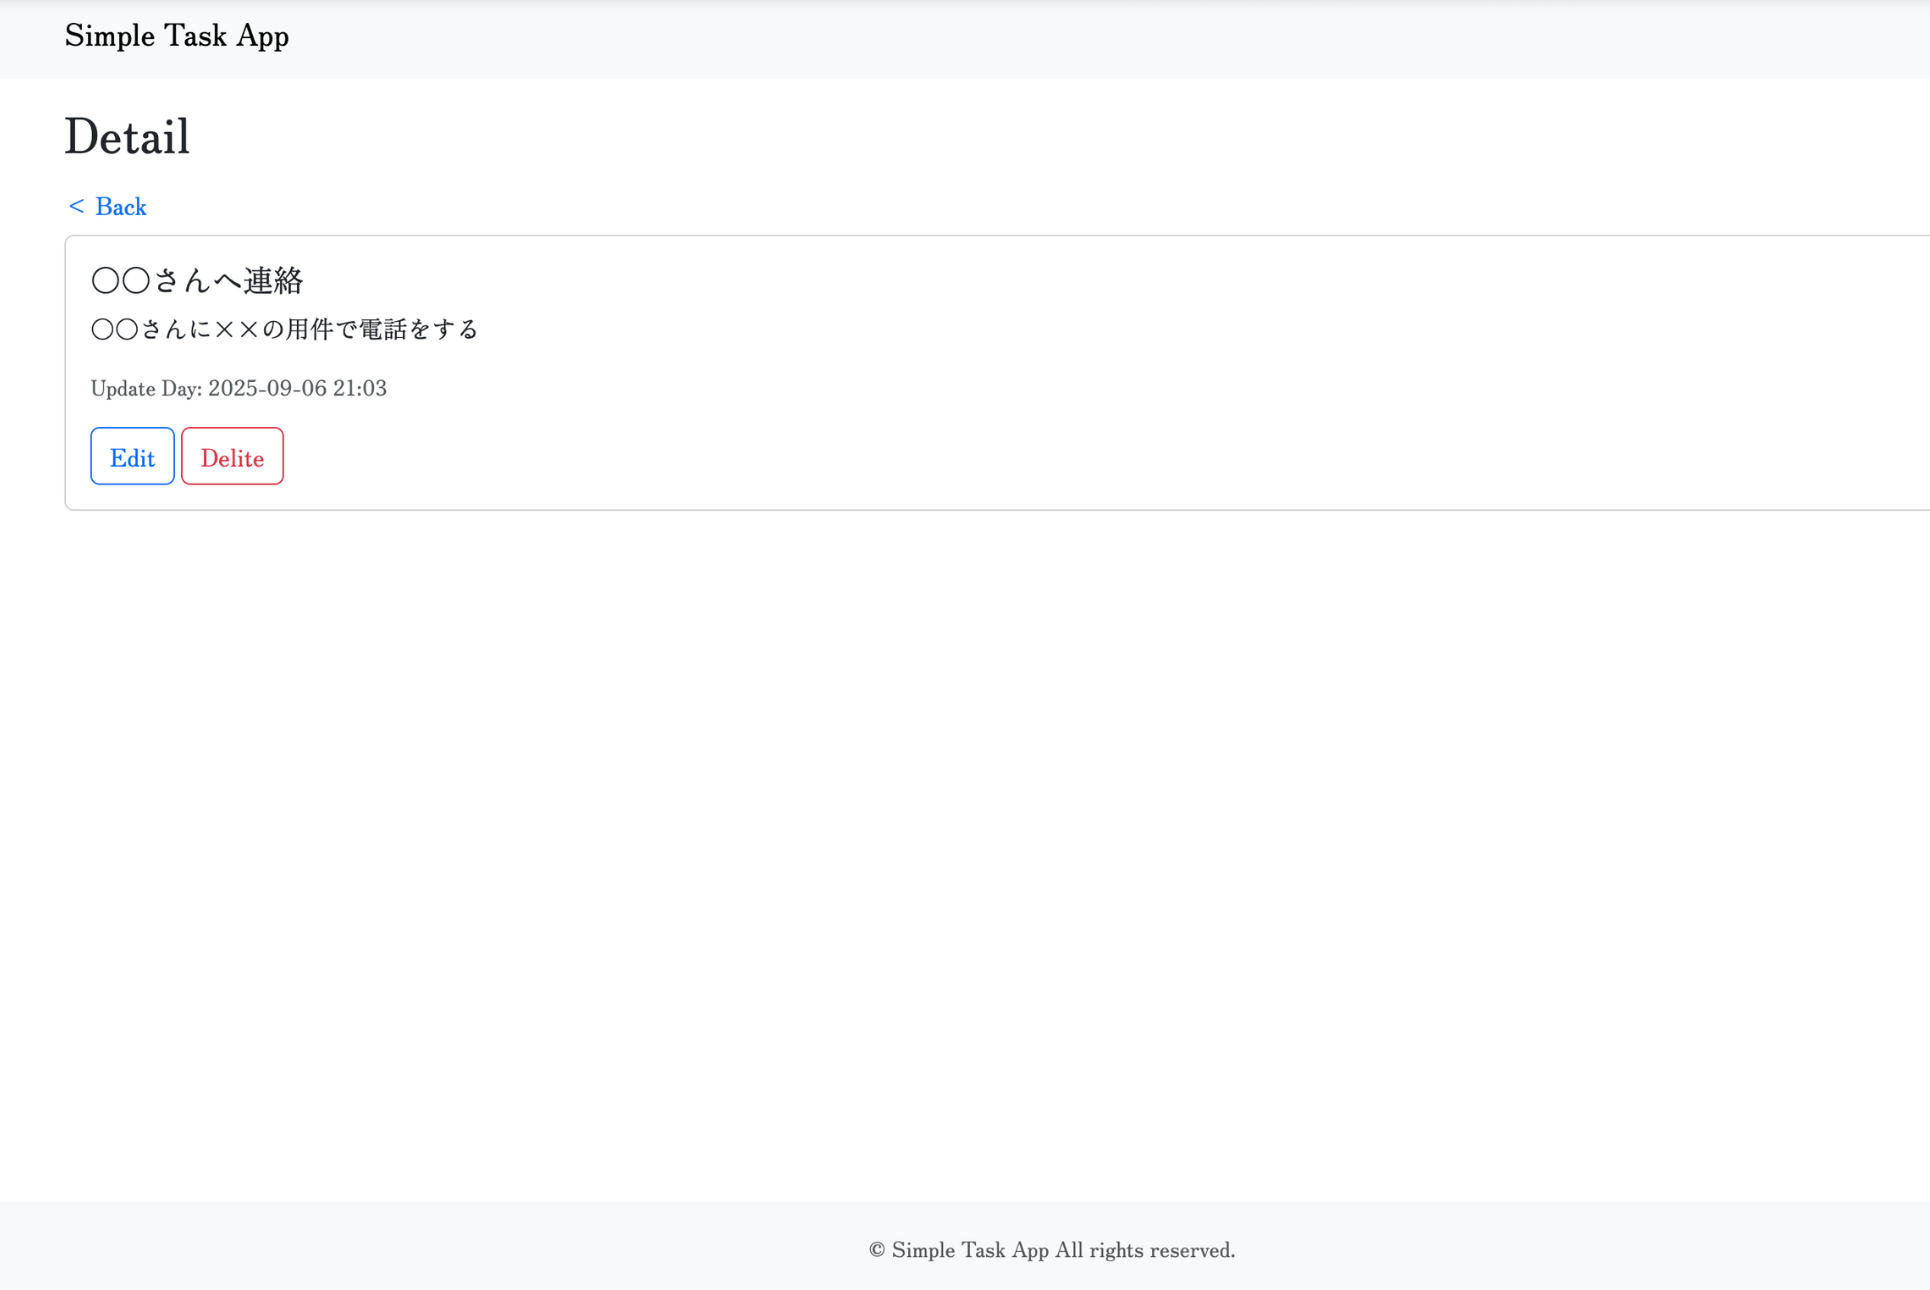Click the task title 〇〇さんへ連絡
The height and width of the screenshot is (1290, 1930).
[x=196, y=281]
